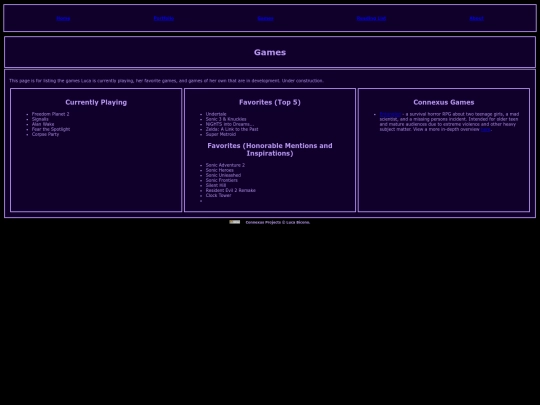Click the Connexus Projects copyright footer text
Viewport: 540px width, 405px height.
(278, 222)
